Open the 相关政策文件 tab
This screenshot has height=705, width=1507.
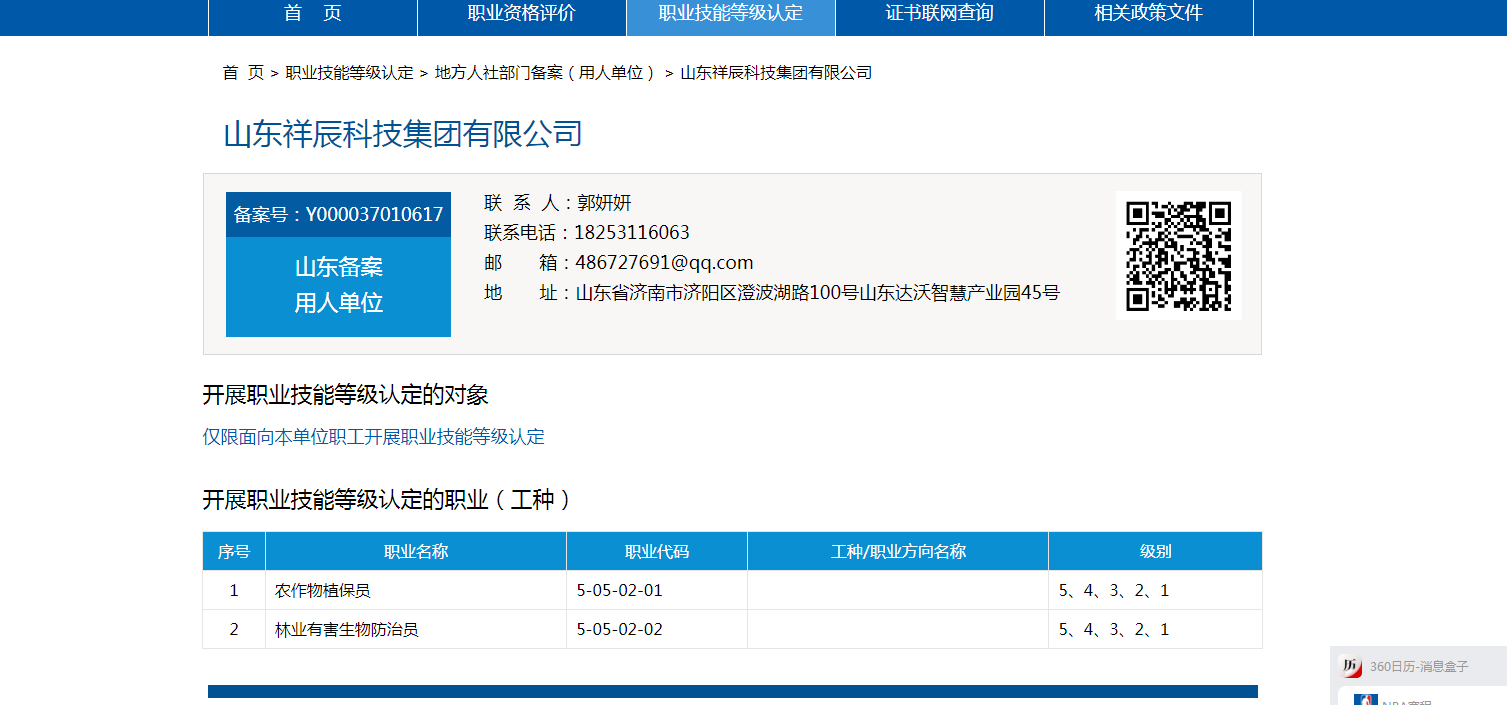1148,14
